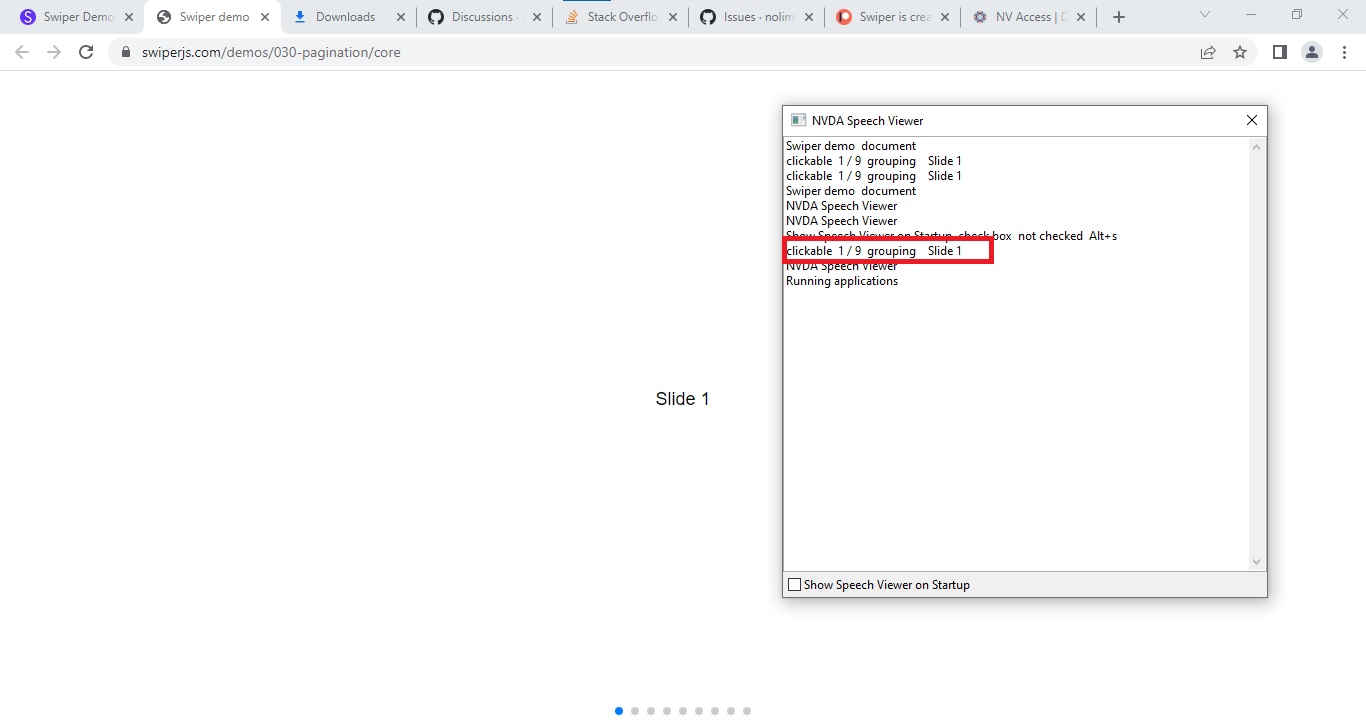This screenshot has width=1366, height=726.
Task: Click the NVDA Speech Viewer title bar icon
Action: click(x=798, y=119)
